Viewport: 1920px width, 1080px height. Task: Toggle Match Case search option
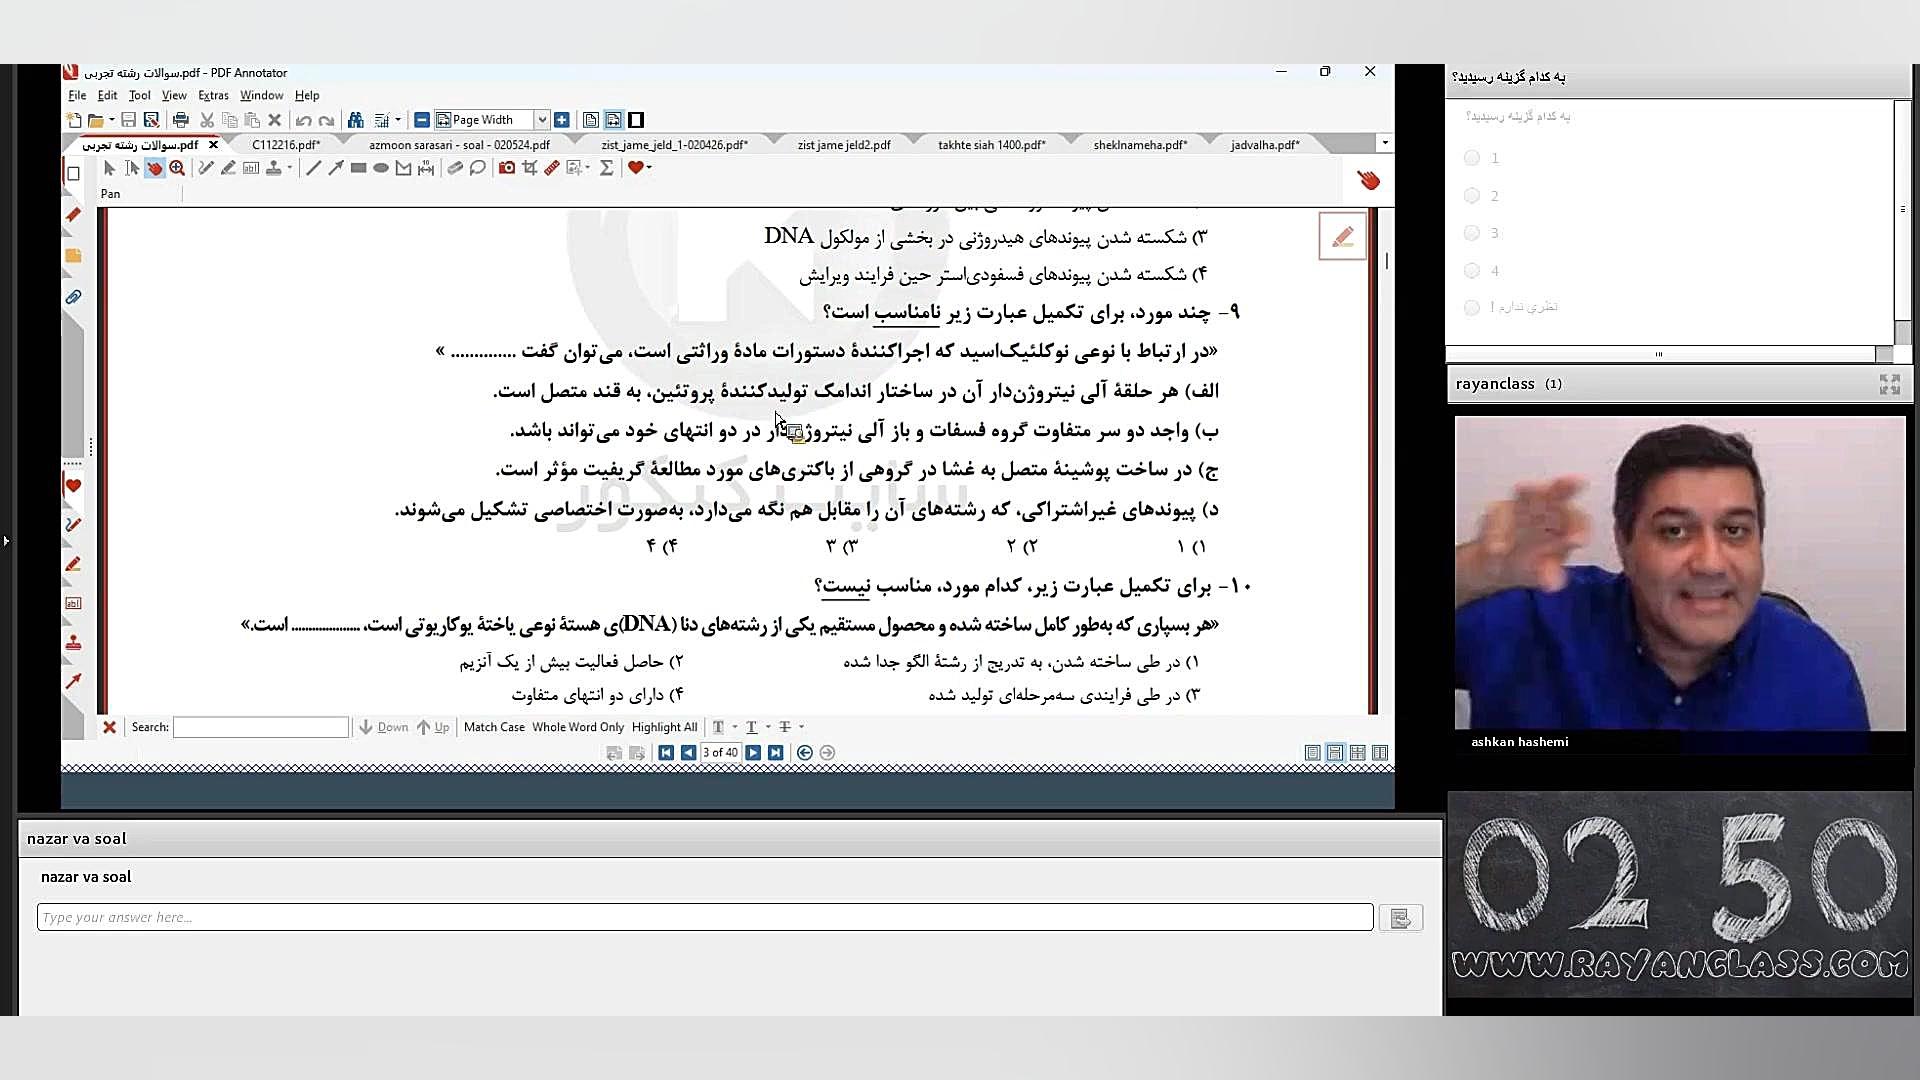coord(494,727)
